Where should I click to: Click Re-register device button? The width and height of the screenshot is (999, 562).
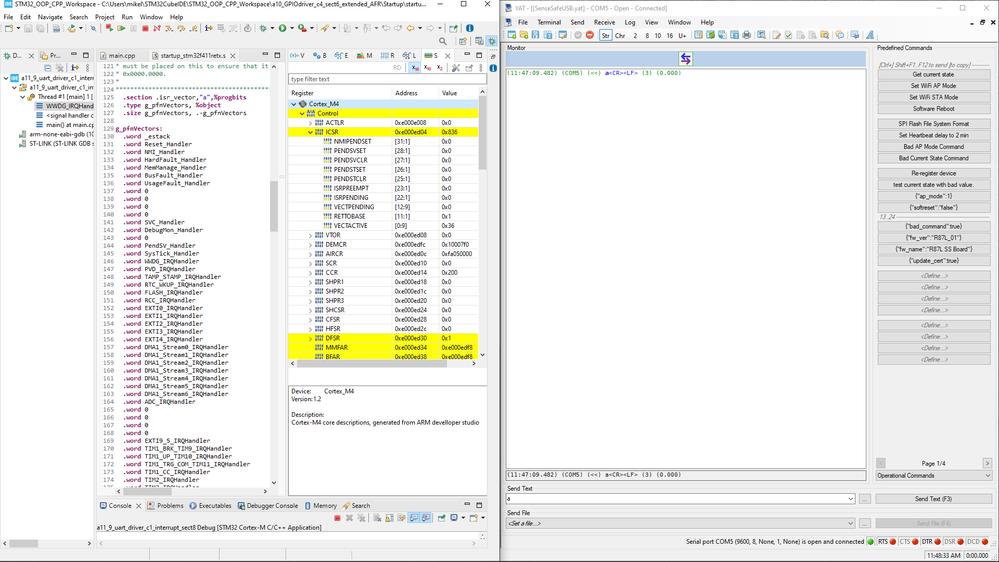(933, 173)
